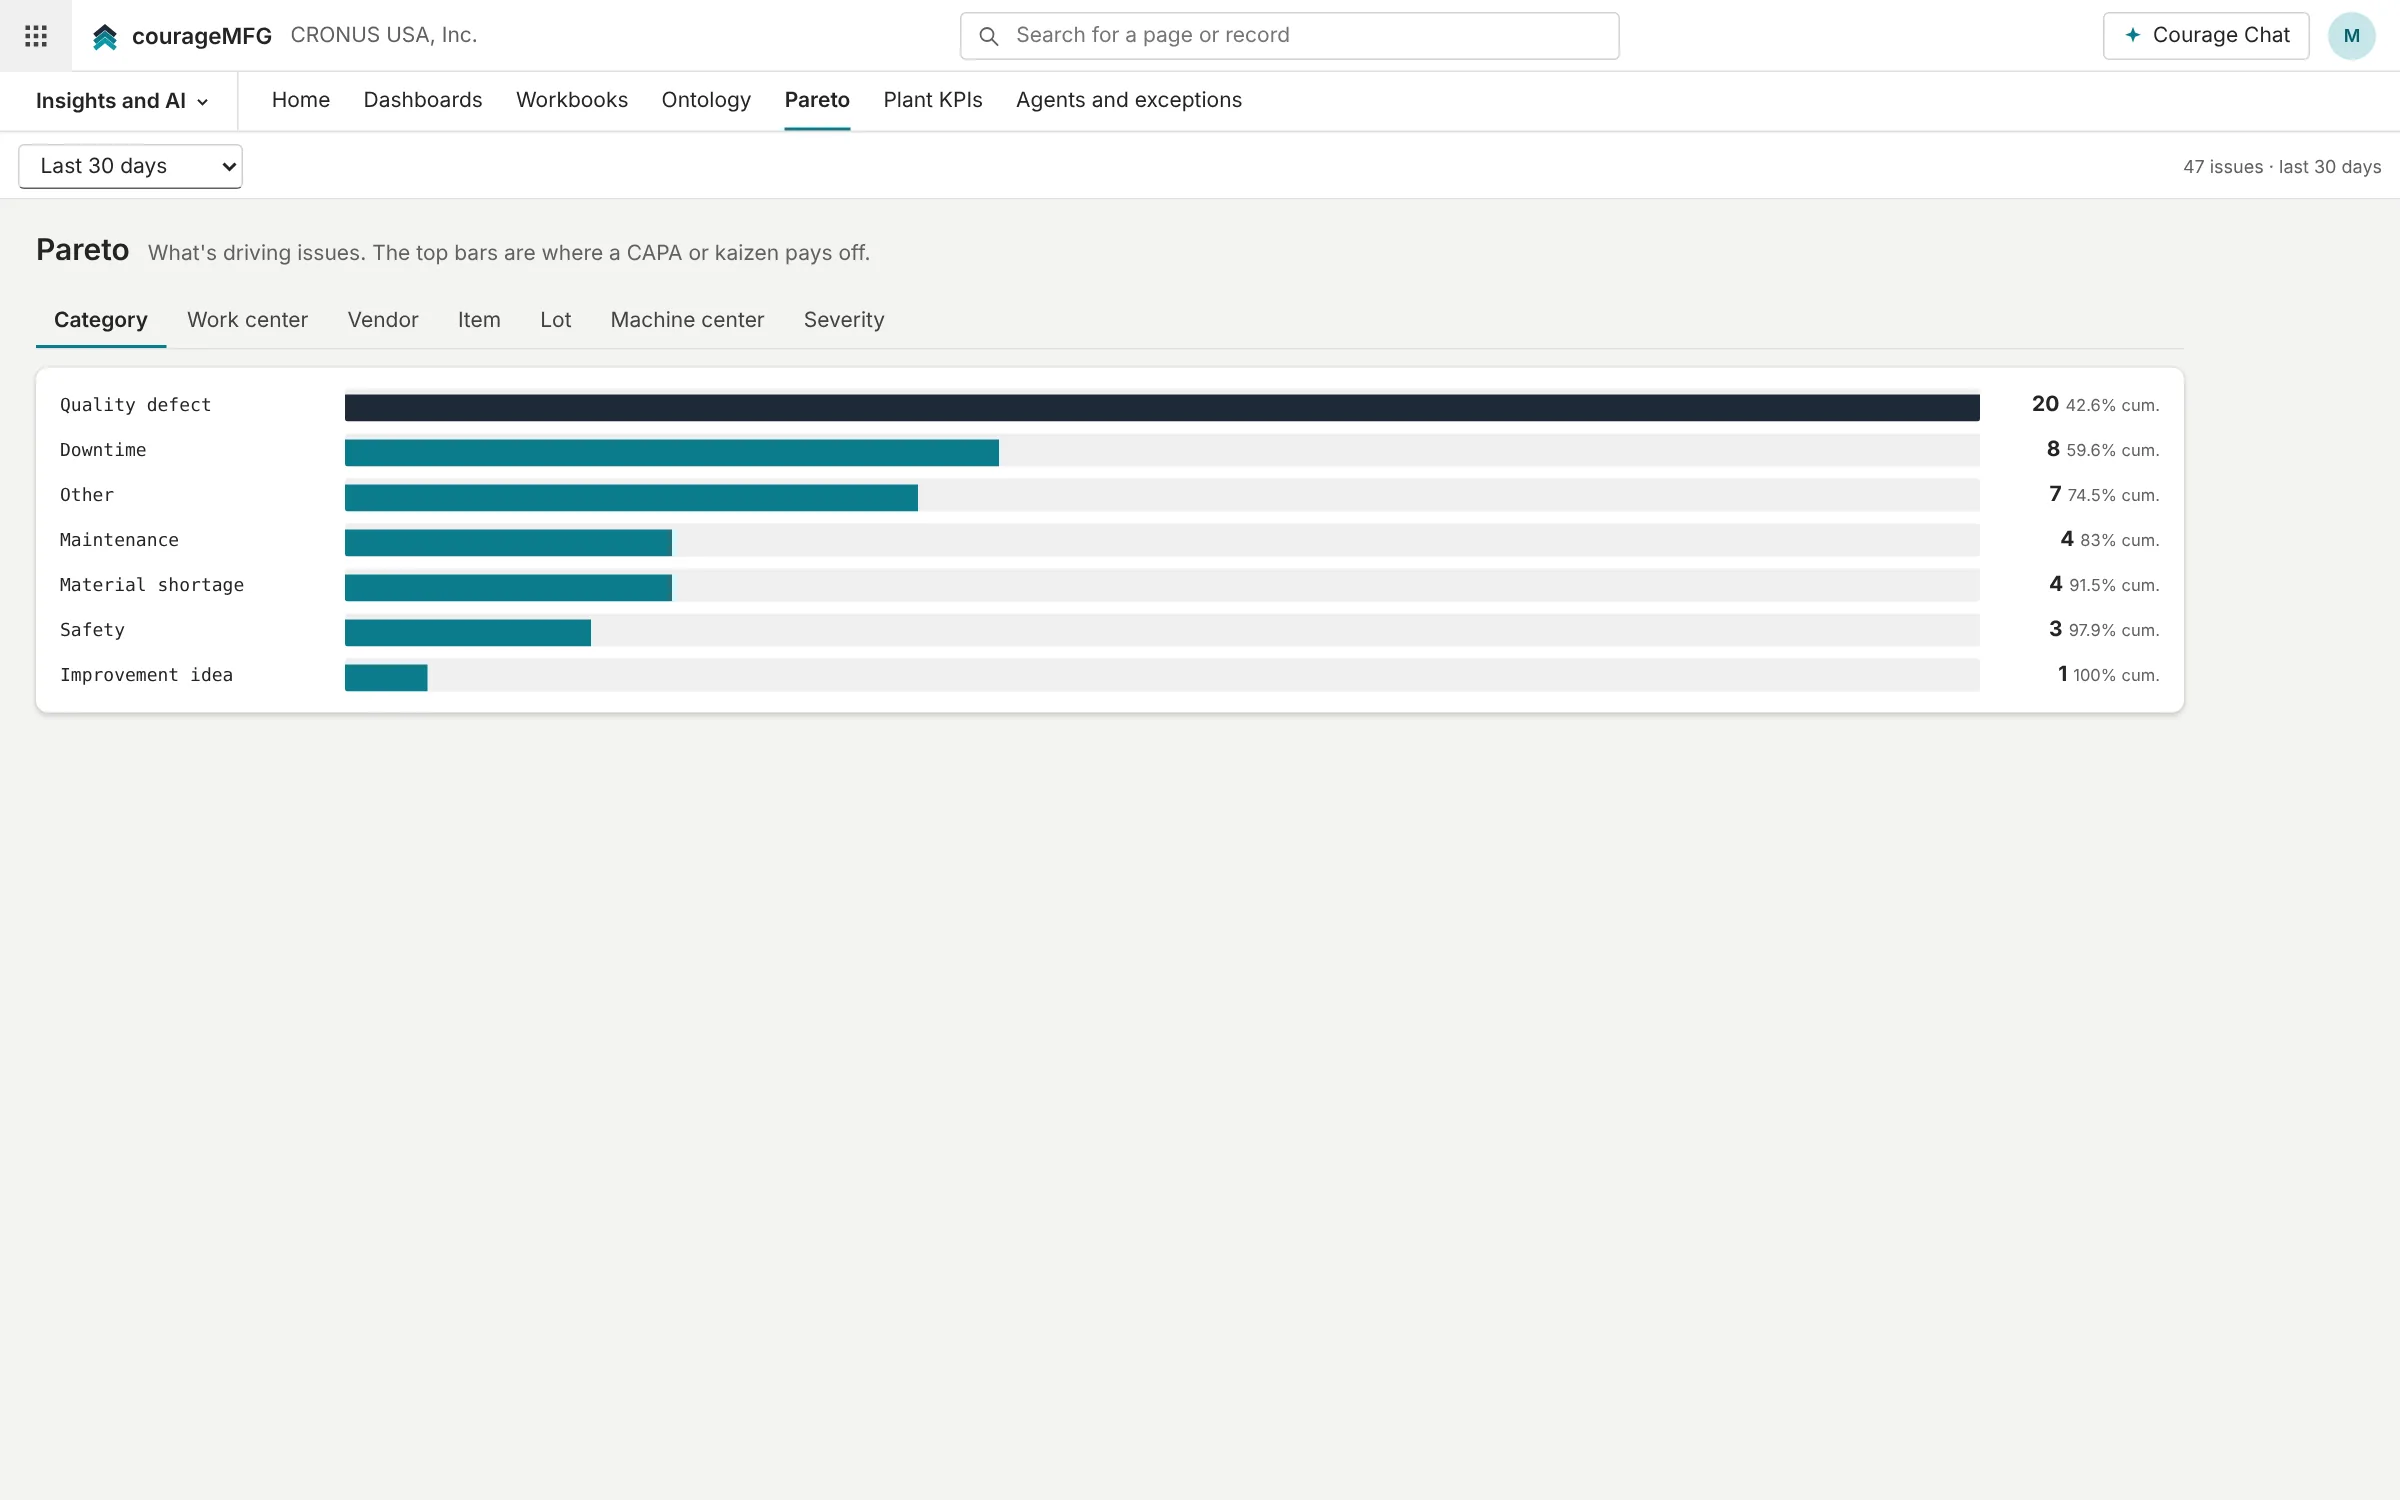Image resolution: width=2400 pixels, height=1500 pixels.
Task: Expand the Insights and AI menu
Action: point(122,101)
